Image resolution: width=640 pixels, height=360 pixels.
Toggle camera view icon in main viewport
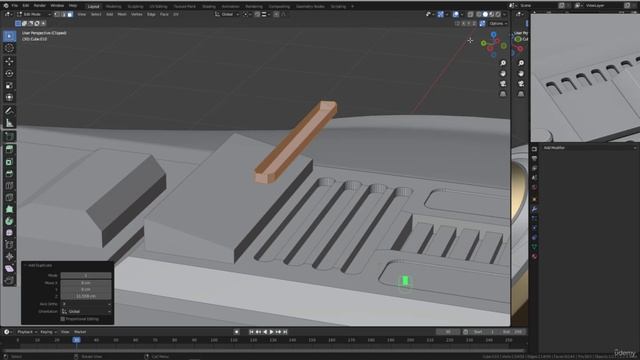tap(503, 84)
